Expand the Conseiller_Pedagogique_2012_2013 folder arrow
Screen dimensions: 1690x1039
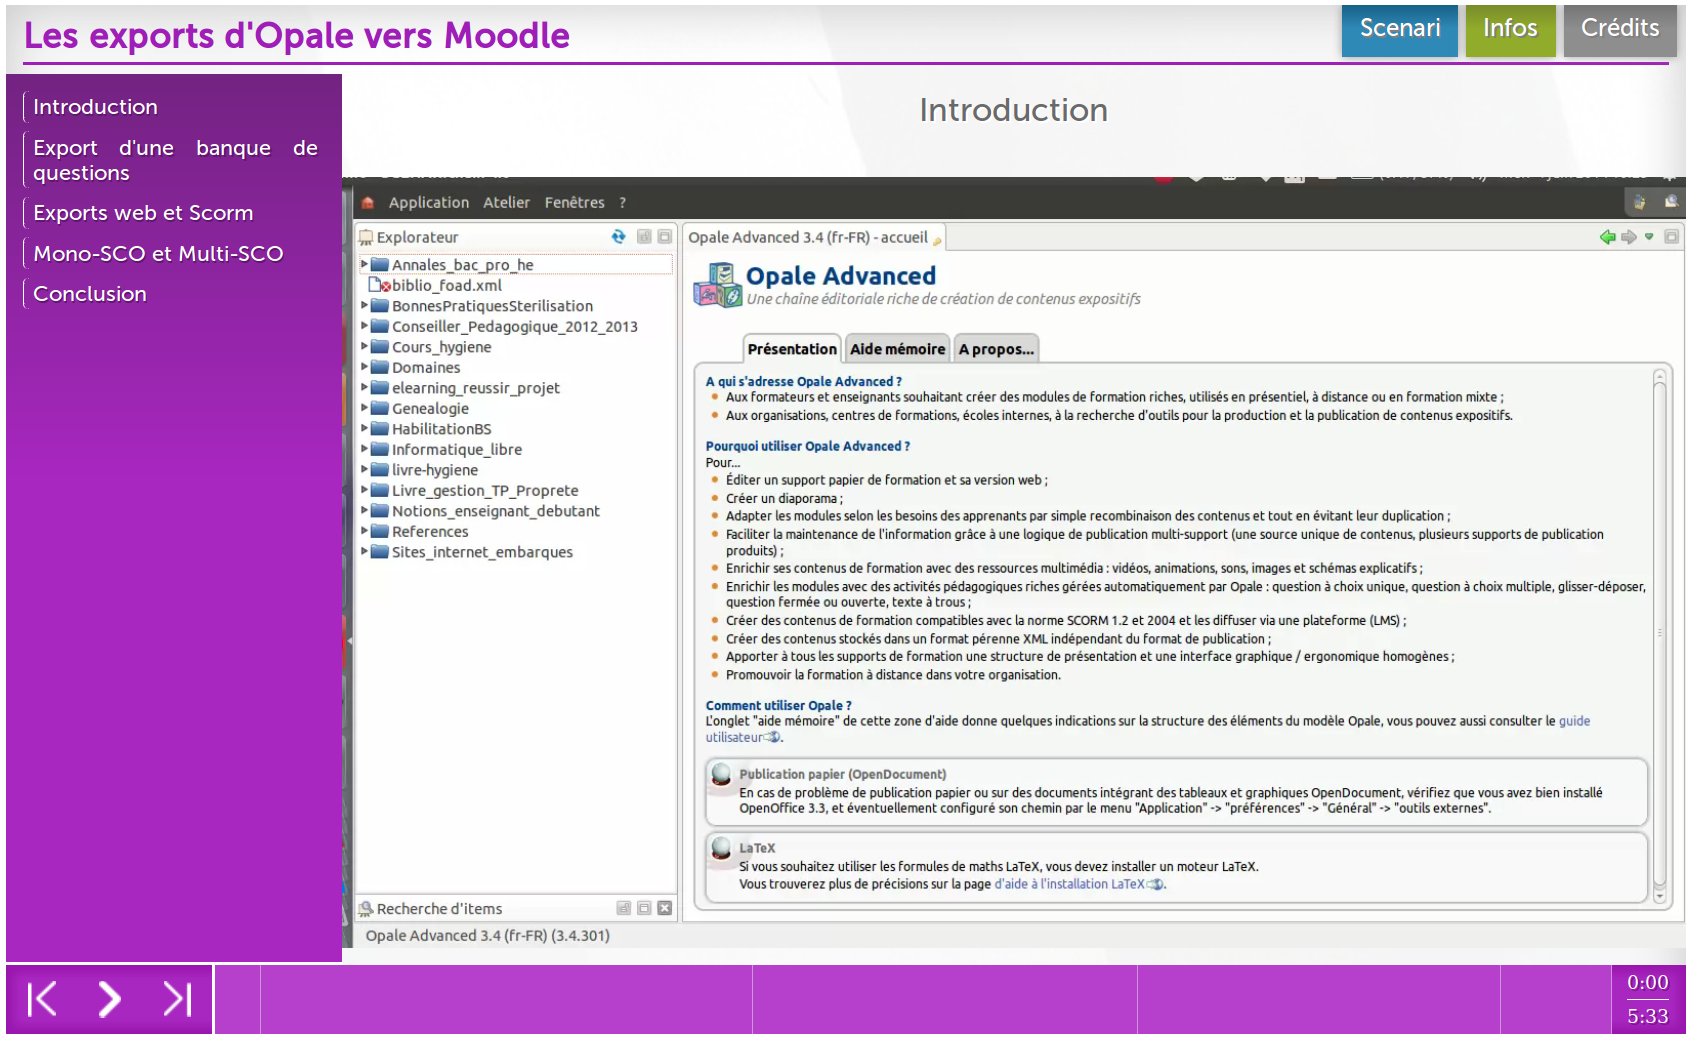point(365,326)
